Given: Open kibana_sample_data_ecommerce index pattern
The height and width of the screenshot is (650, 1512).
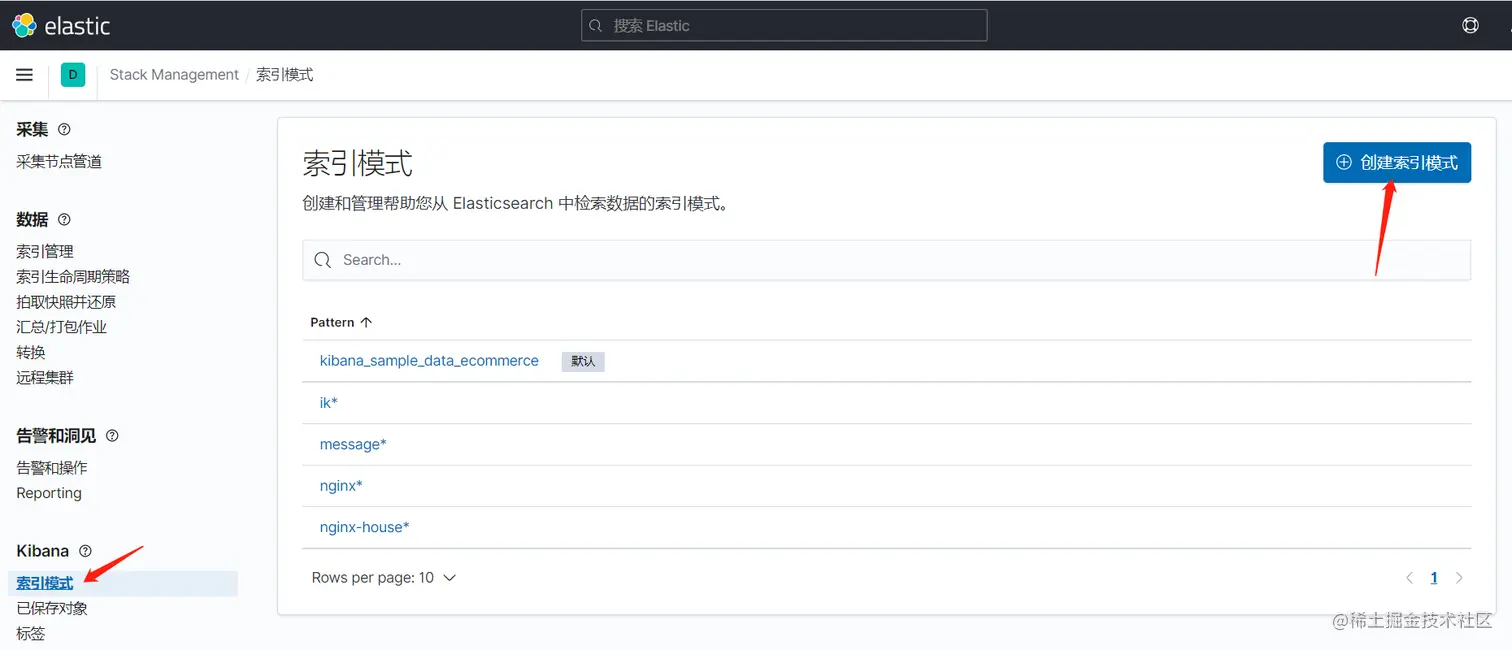Looking at the screenshot, I should (x=429, y=361).
